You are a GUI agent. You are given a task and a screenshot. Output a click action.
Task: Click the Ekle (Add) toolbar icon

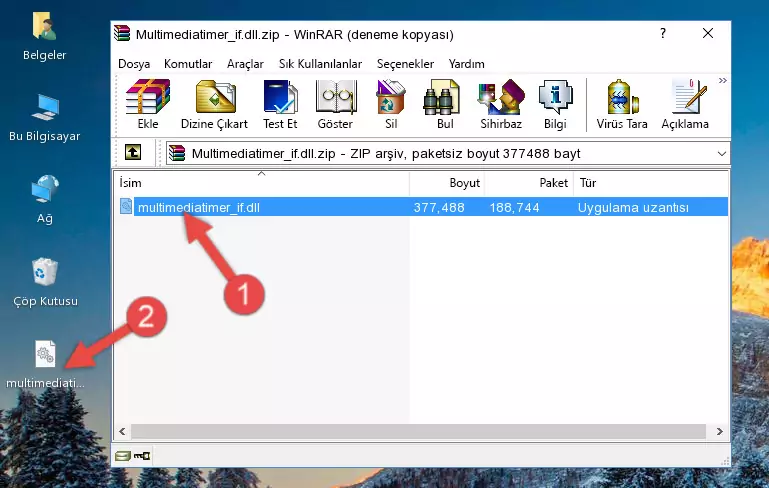pyautogui.click(x=148, y=104)
